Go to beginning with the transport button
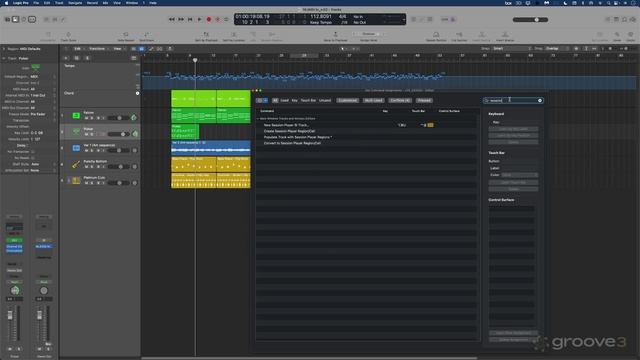640x360 pixels. 190,19
